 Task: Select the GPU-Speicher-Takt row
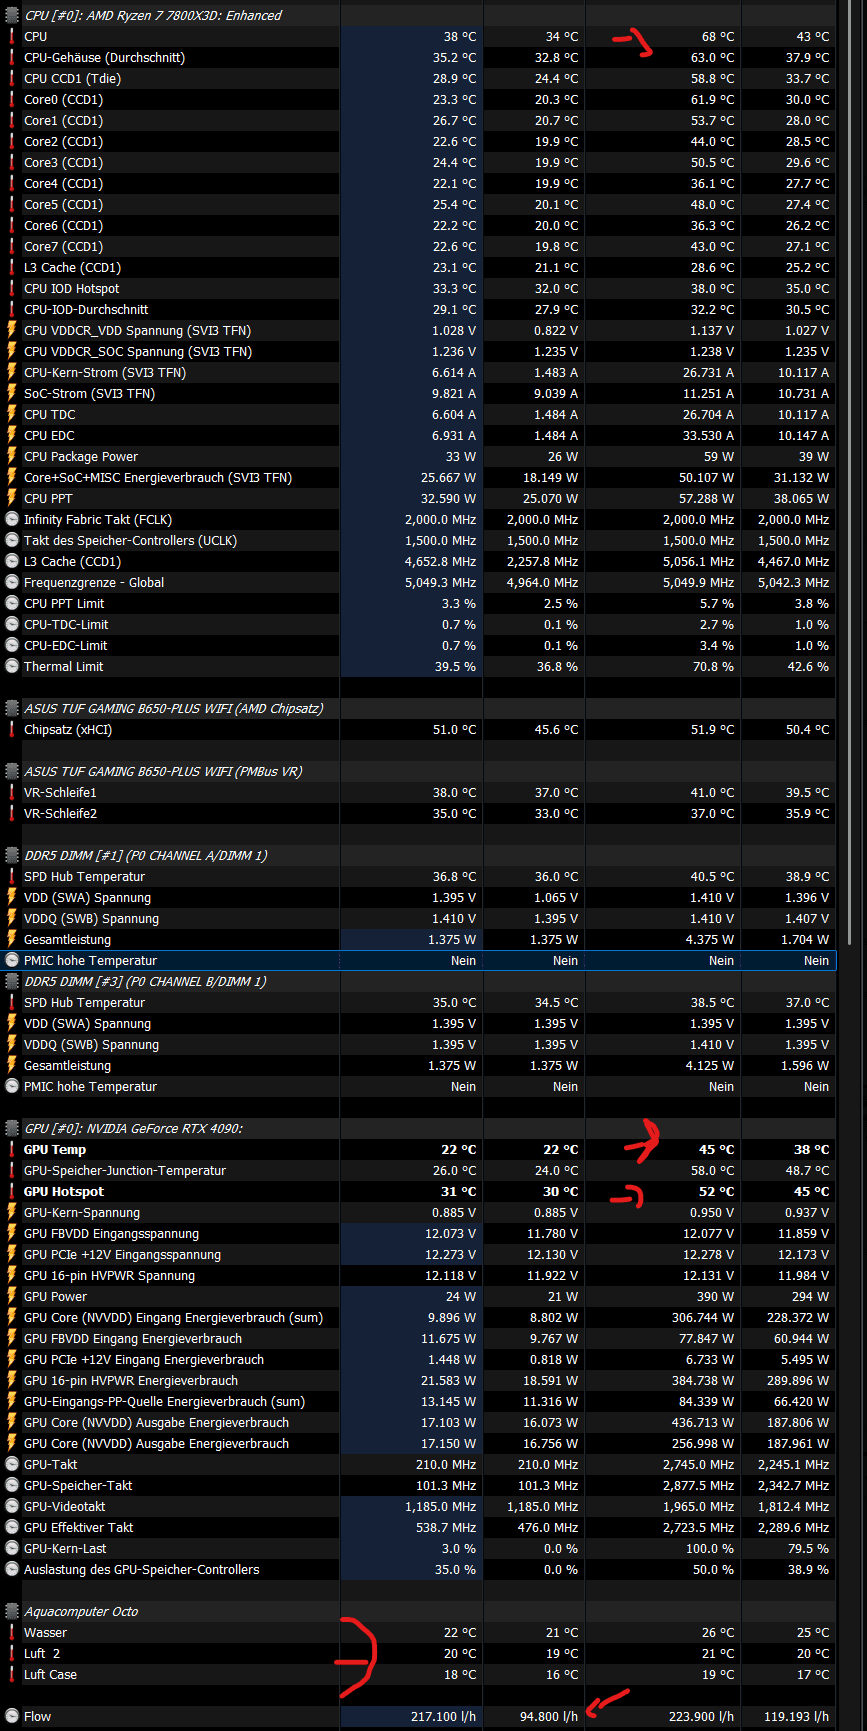418,1486
